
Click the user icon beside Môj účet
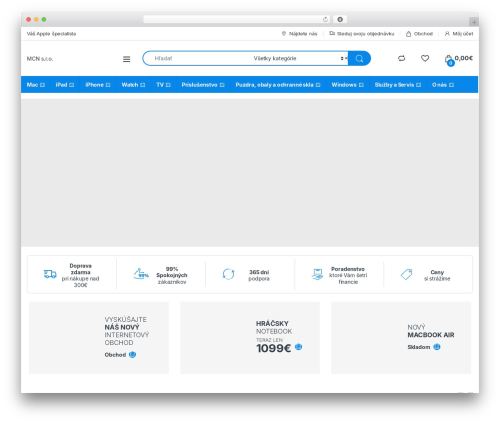(447, 34)
